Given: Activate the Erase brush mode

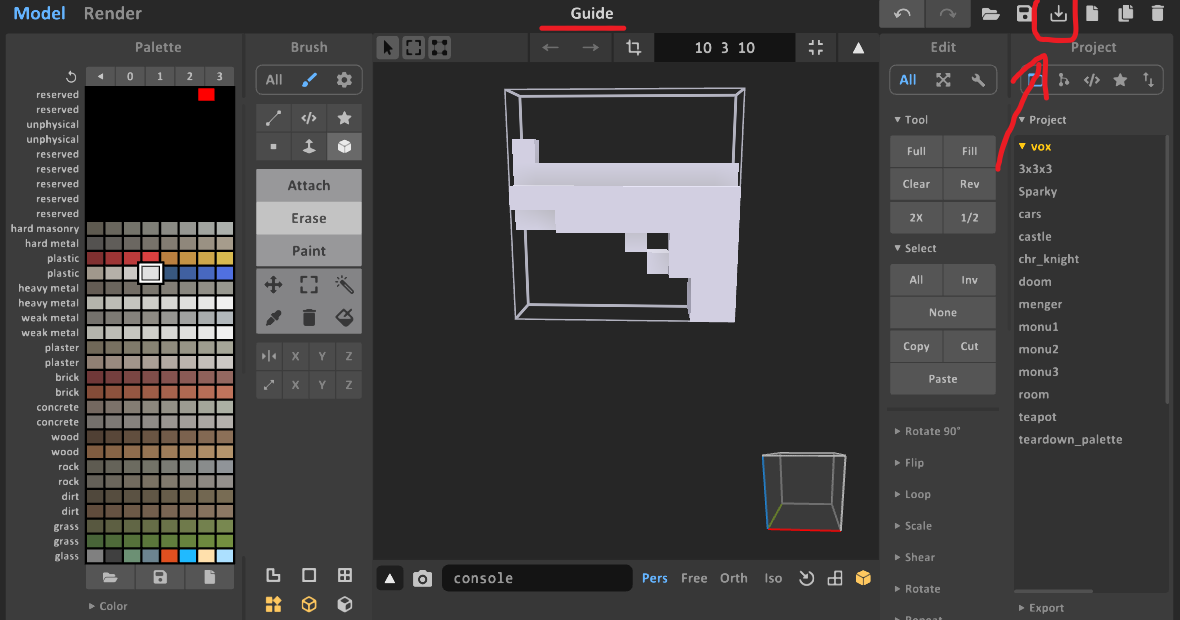Looking at the screenshot, I should (309, 218).
